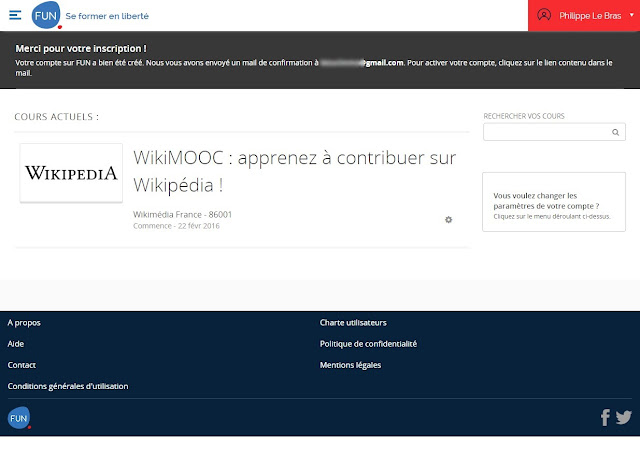Click 'Merci pour votre inscription !' heading
This screenshot has height=476, width=640.
(x=81, y=49)
